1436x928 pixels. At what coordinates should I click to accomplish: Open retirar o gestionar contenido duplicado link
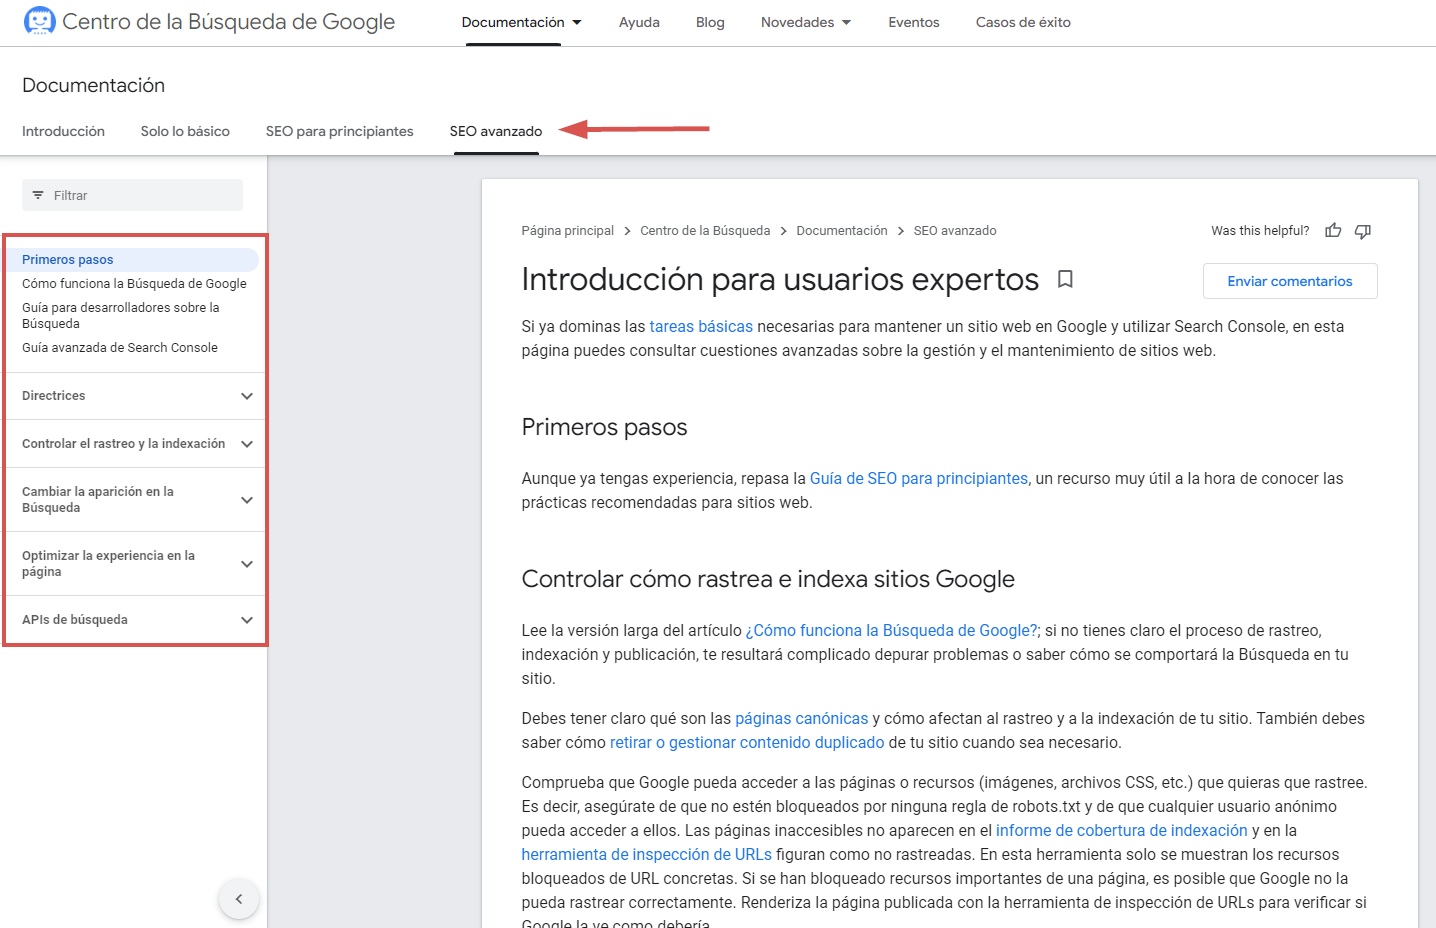tap(747, 742)
